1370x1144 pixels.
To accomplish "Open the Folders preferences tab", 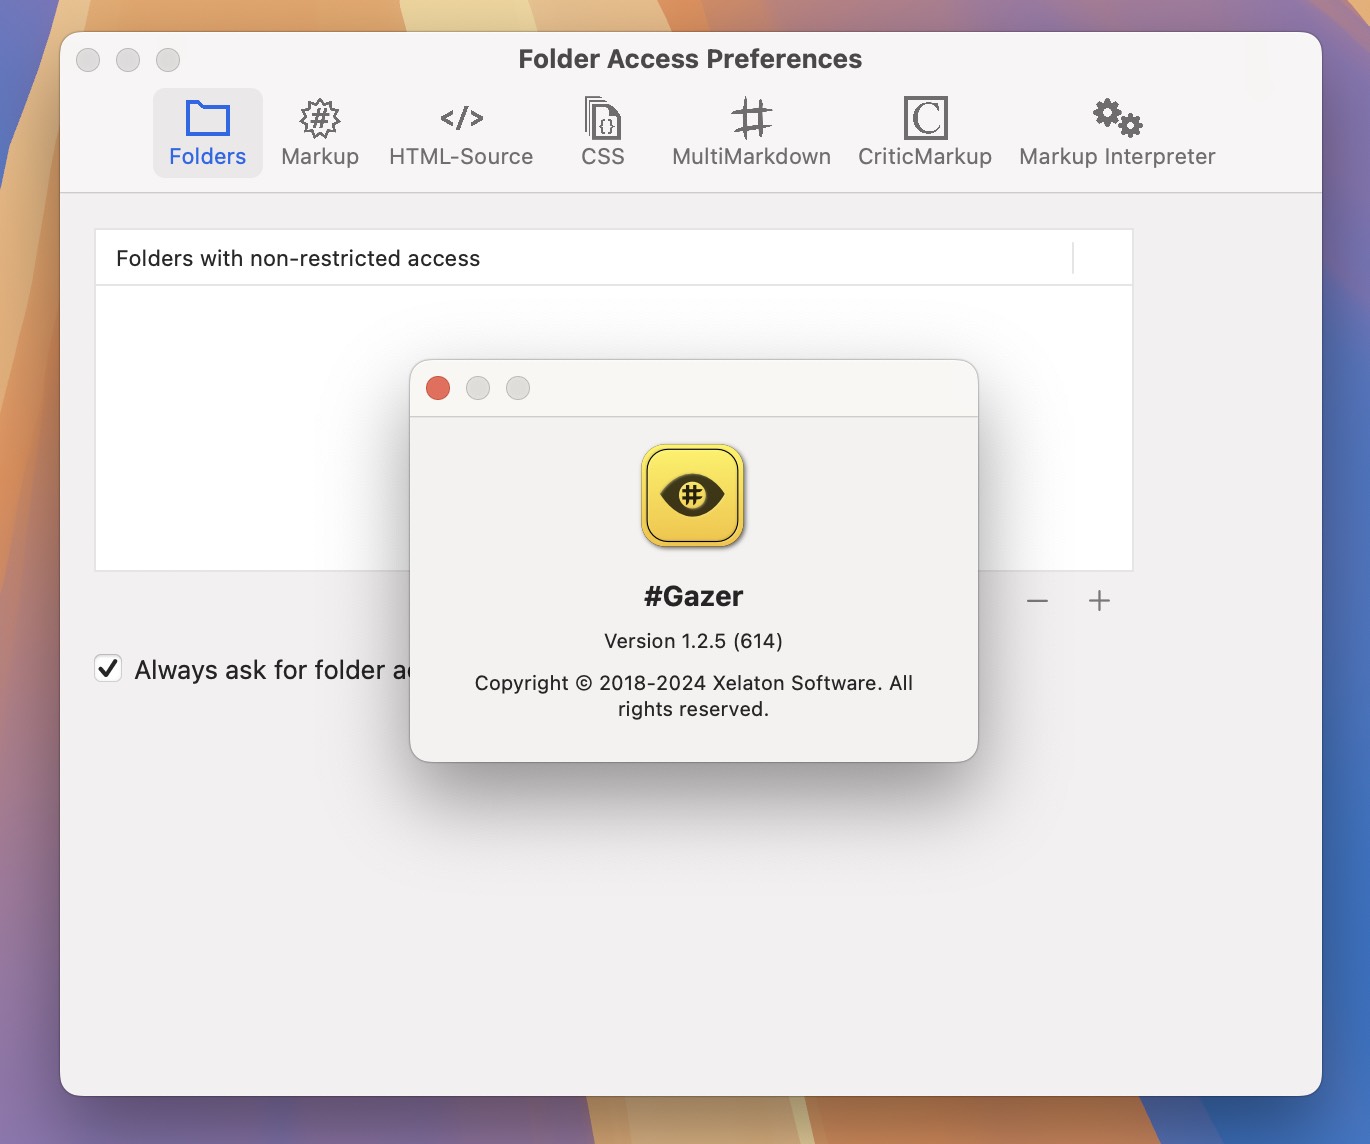I will tap(207, 133).
